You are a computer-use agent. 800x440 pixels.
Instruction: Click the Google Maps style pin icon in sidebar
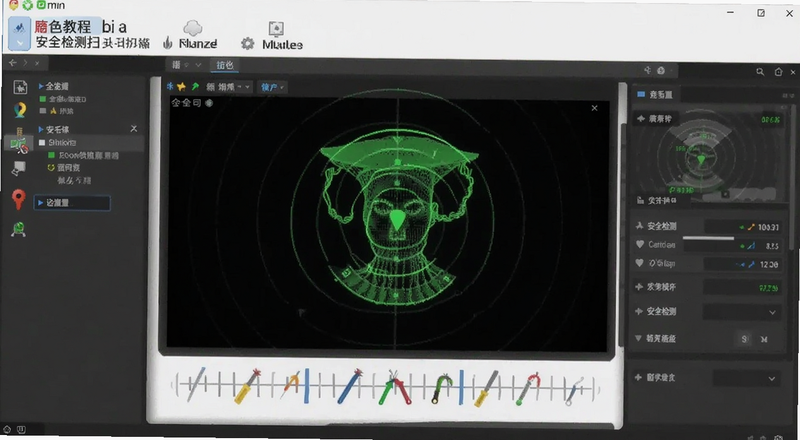[x=20, y=110]
